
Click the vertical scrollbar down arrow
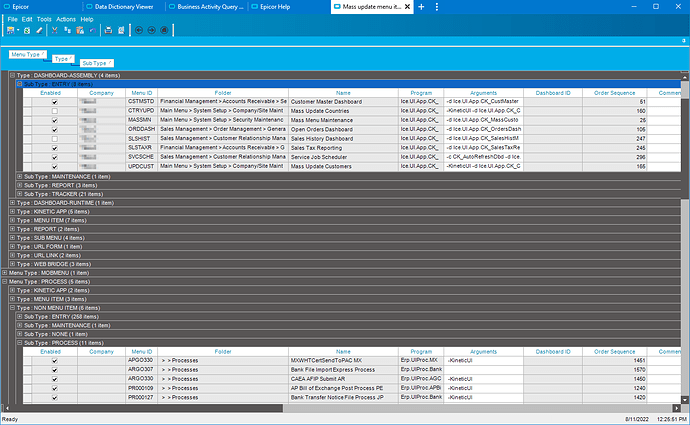point(685,400)
